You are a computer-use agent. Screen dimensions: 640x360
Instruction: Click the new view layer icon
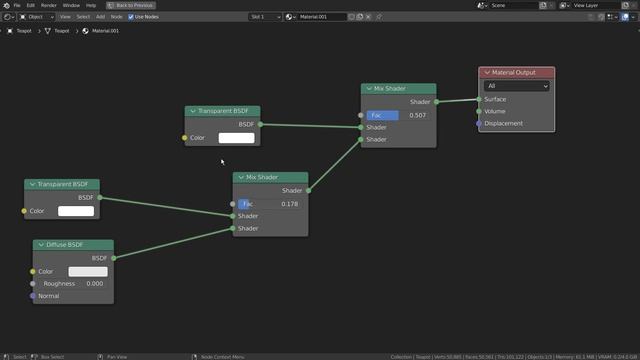[625, 5]
